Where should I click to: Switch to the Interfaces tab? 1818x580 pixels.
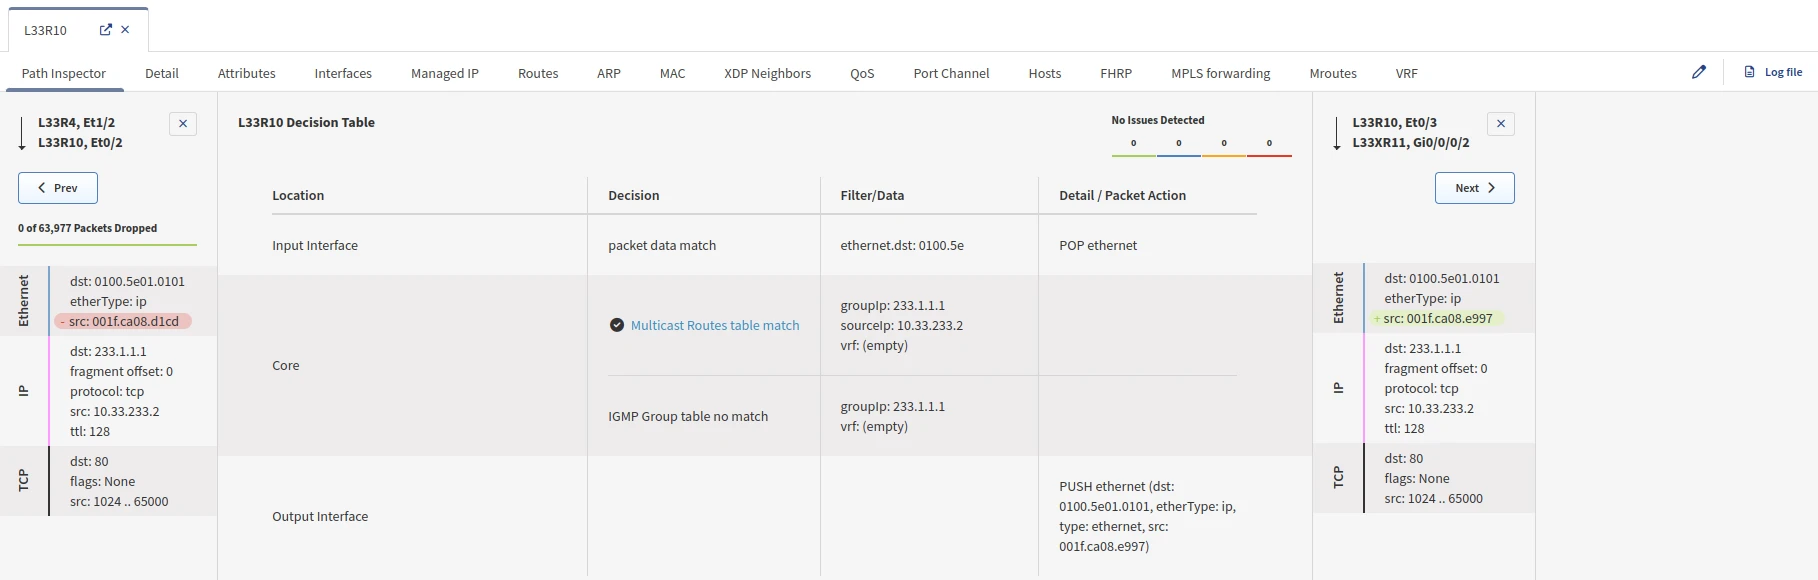coord(343,73)
